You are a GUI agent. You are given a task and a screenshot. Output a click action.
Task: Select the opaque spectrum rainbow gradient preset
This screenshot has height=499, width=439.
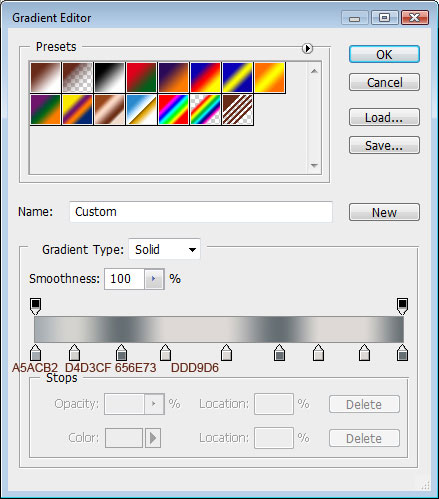click(x=173, y=110)
